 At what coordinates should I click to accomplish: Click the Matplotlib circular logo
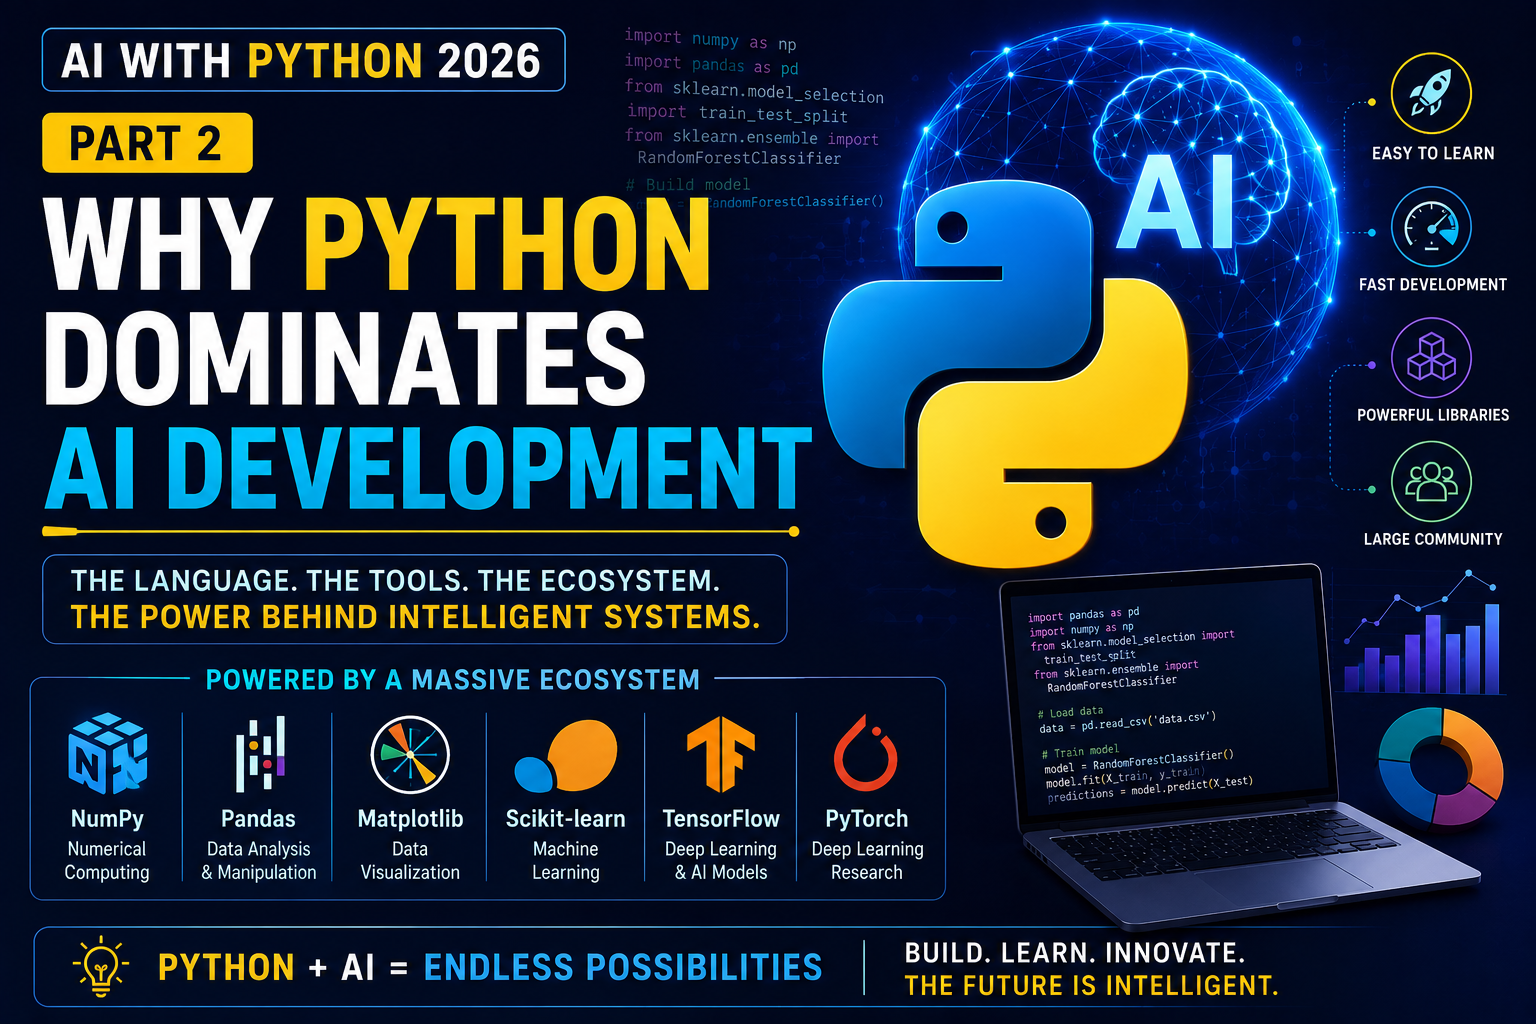410,755
